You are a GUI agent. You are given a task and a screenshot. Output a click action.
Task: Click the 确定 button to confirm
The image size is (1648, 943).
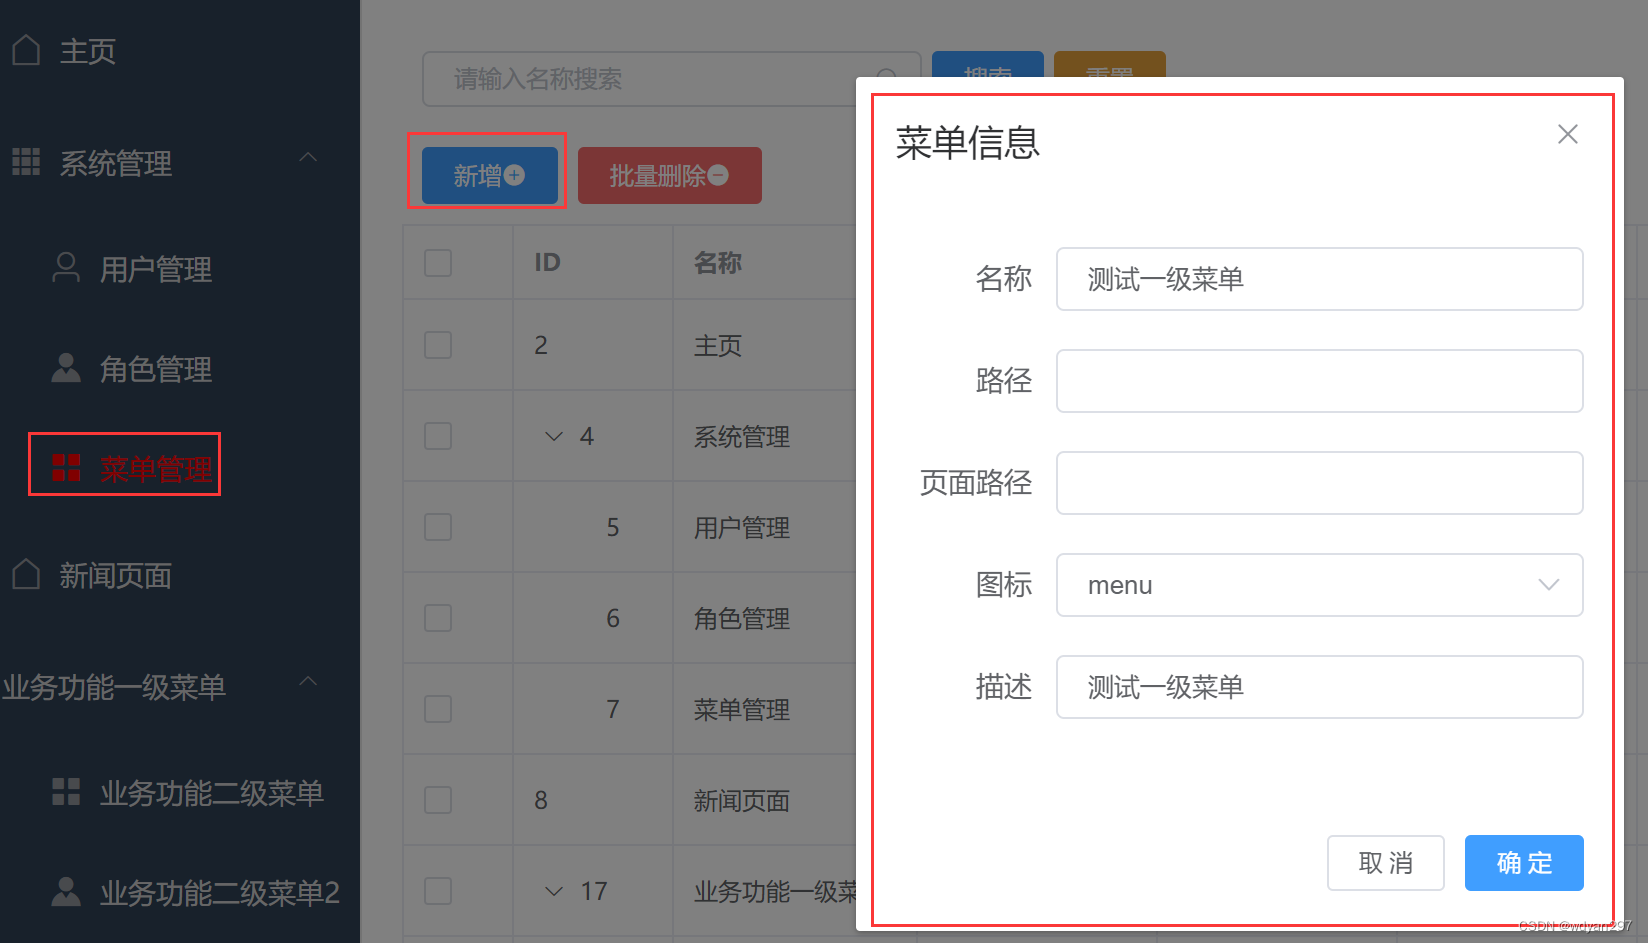pos(1523,862)
